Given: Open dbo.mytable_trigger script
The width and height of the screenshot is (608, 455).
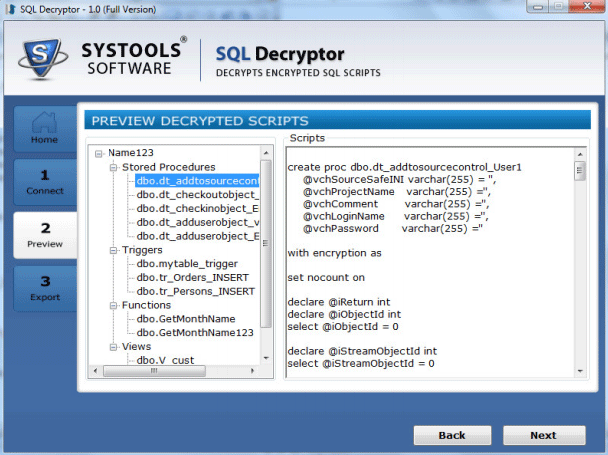Looking at the screenshot, I should pyautogui.click(x=187, y=264).
